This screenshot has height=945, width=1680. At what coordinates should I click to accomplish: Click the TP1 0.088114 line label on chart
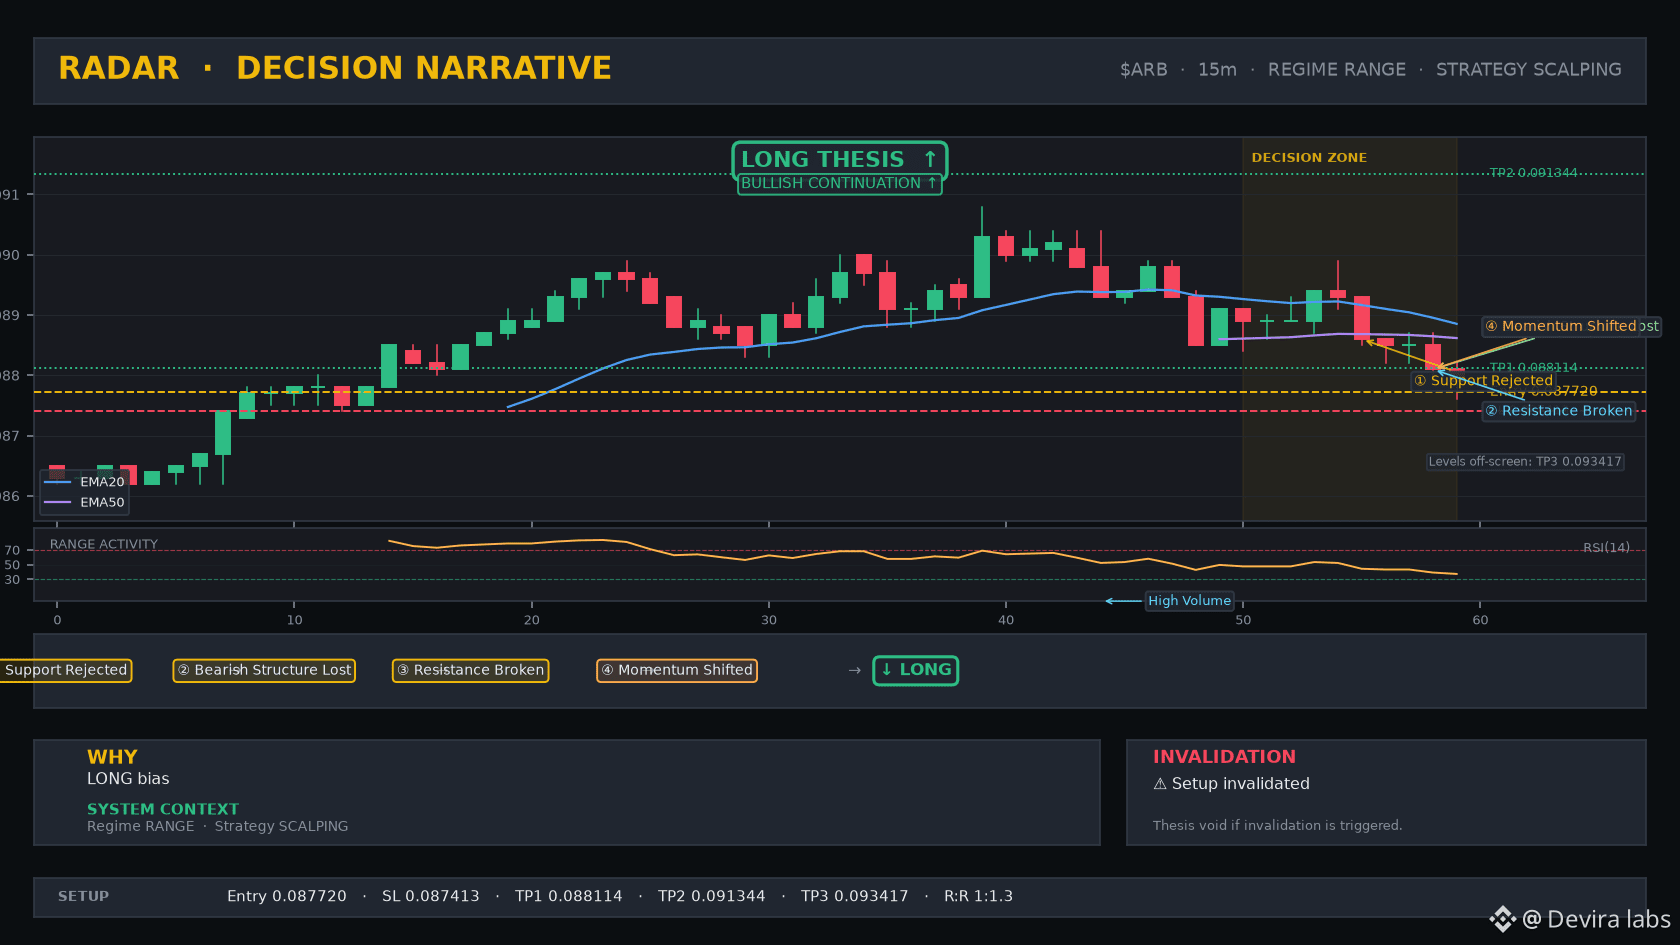click(1533, 368)
